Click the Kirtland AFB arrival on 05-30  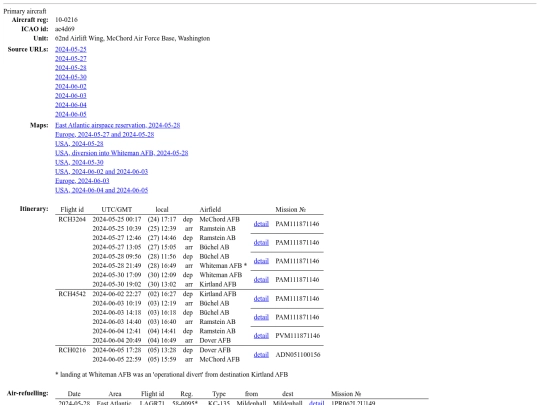pos(218,284)
